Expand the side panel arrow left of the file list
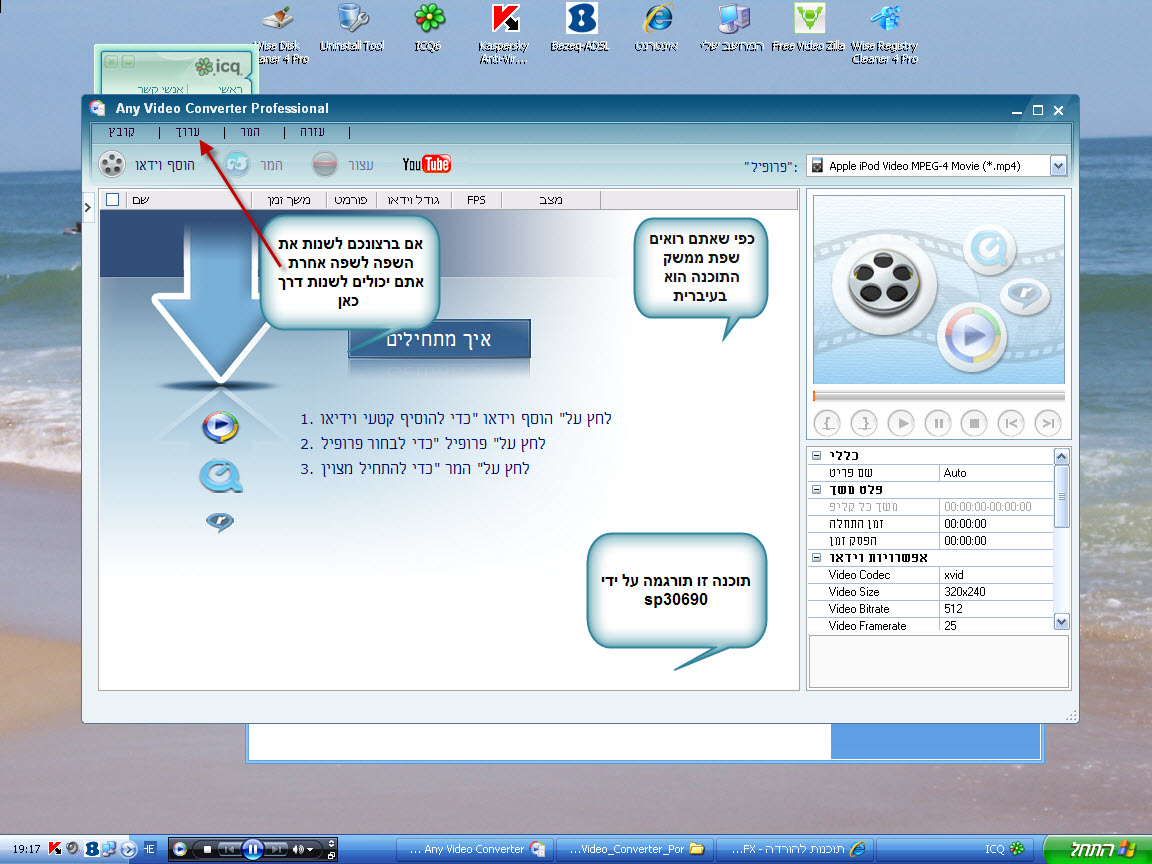The height and width of the screenshot is (864, 1152). [x=88, y=207]
